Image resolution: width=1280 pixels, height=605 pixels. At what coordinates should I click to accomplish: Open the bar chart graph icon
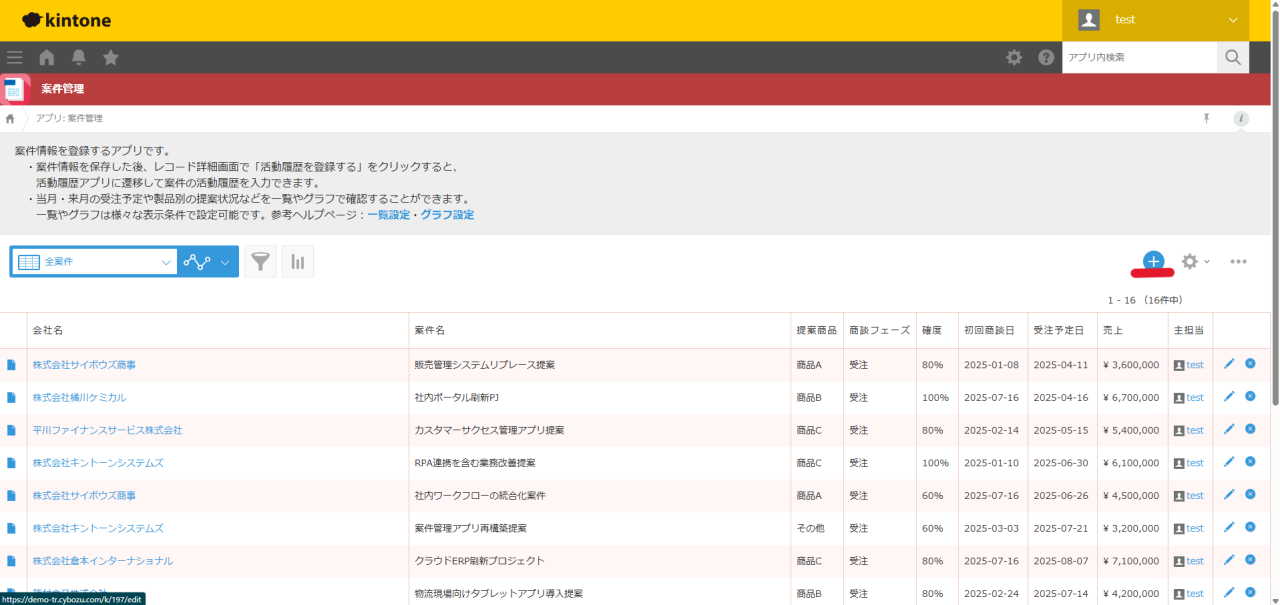coord(297,262)
